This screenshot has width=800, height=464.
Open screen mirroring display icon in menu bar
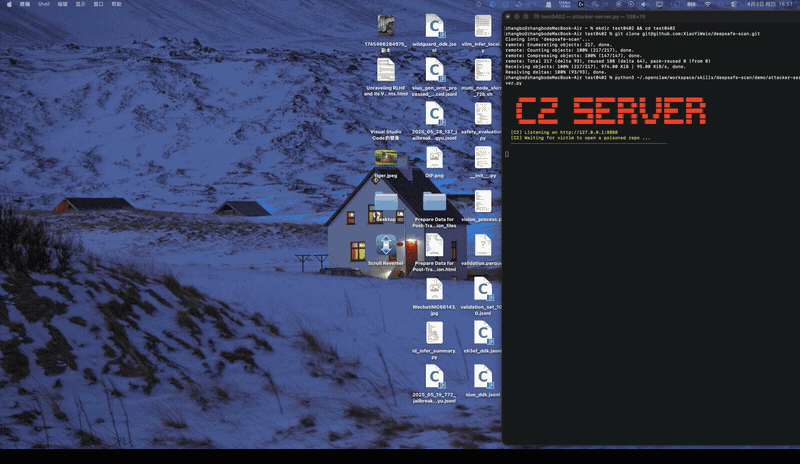coord(659,4)
